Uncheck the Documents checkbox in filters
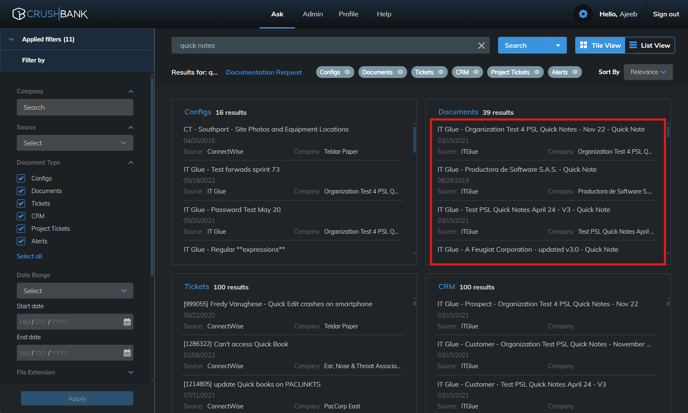The image size is (688, 413). click(x=21, y=191)
